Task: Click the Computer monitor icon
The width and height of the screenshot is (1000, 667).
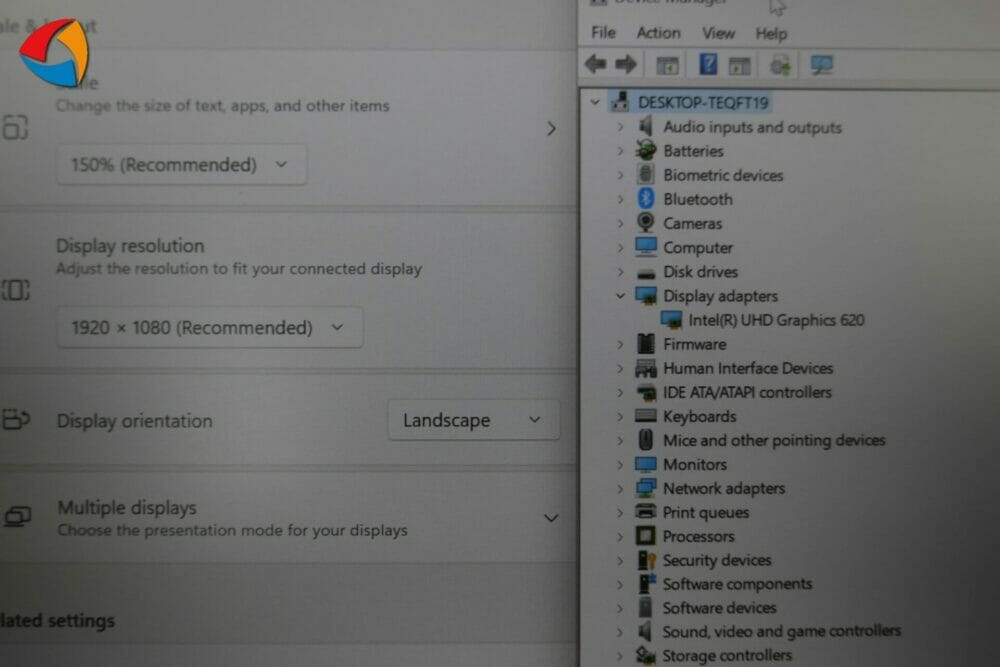Action: click(x=645, y=247)
